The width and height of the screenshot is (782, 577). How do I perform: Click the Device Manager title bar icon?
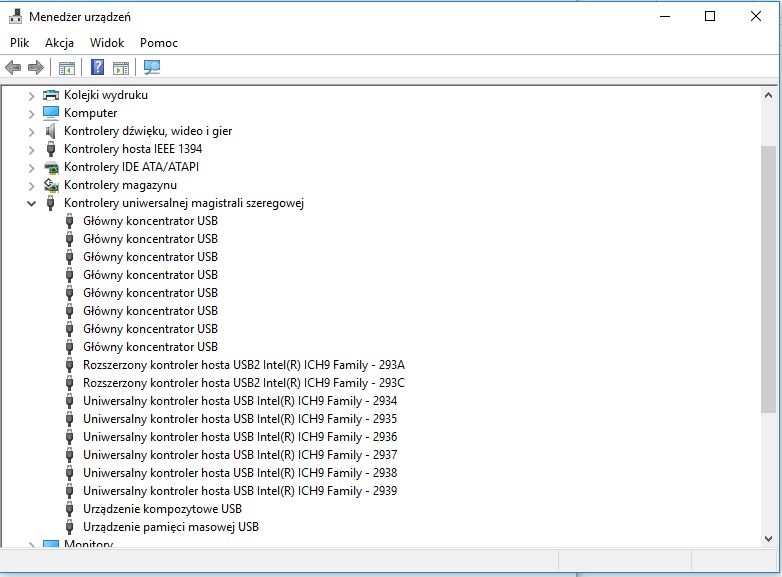(x=16, y=16)
